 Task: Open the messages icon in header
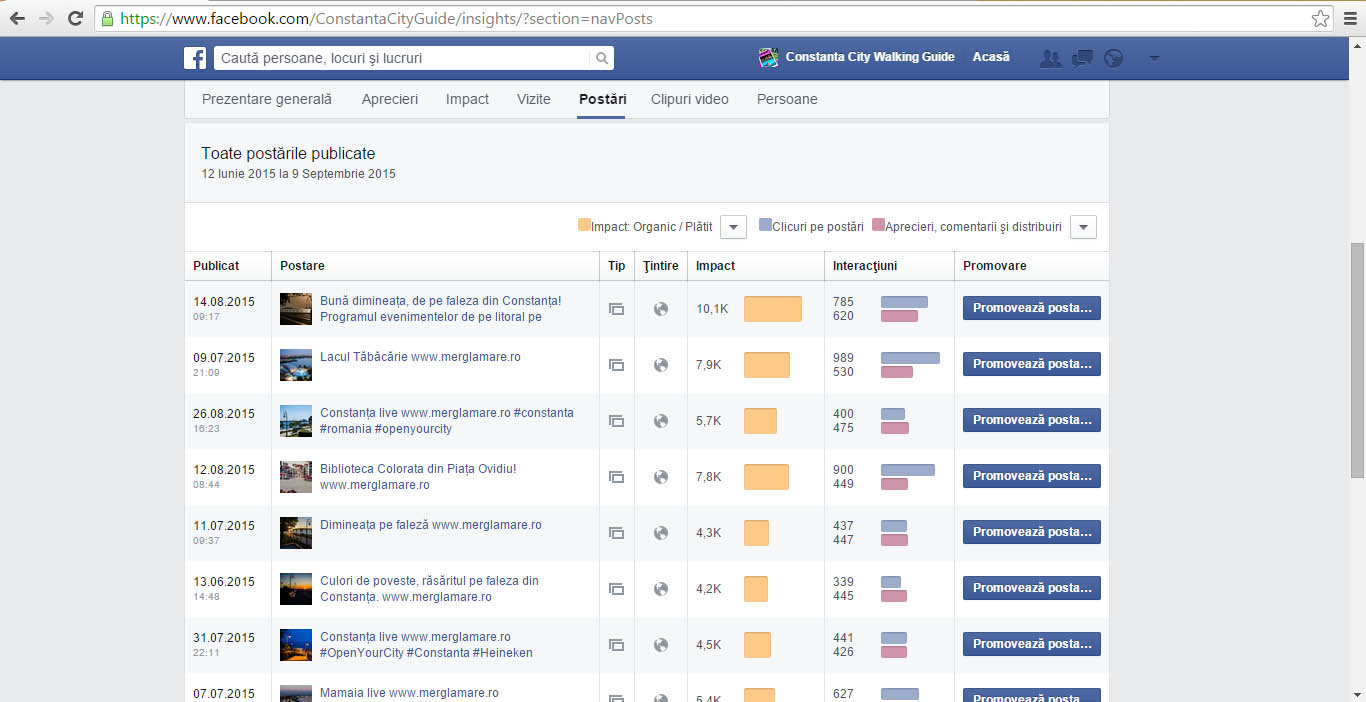tap(1082, 58)
